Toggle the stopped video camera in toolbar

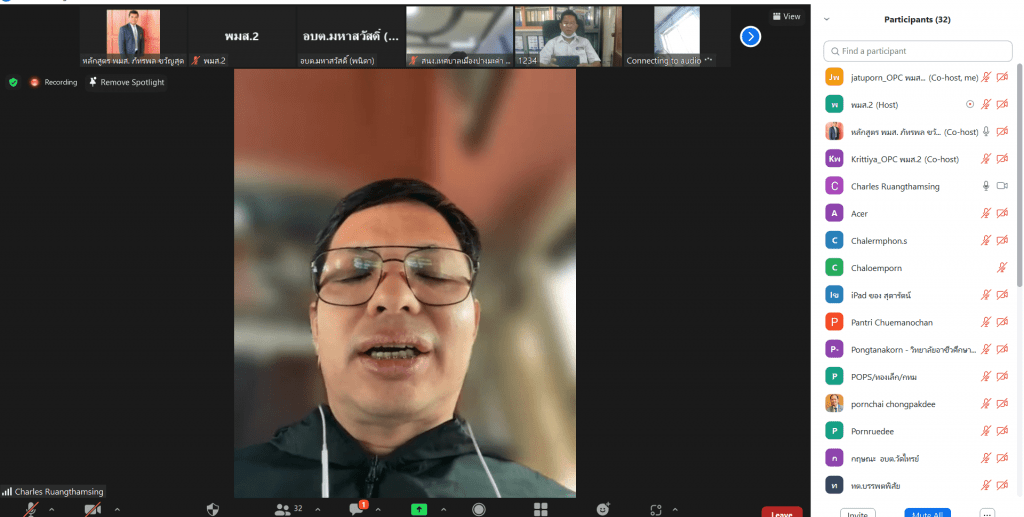[93, 509]
